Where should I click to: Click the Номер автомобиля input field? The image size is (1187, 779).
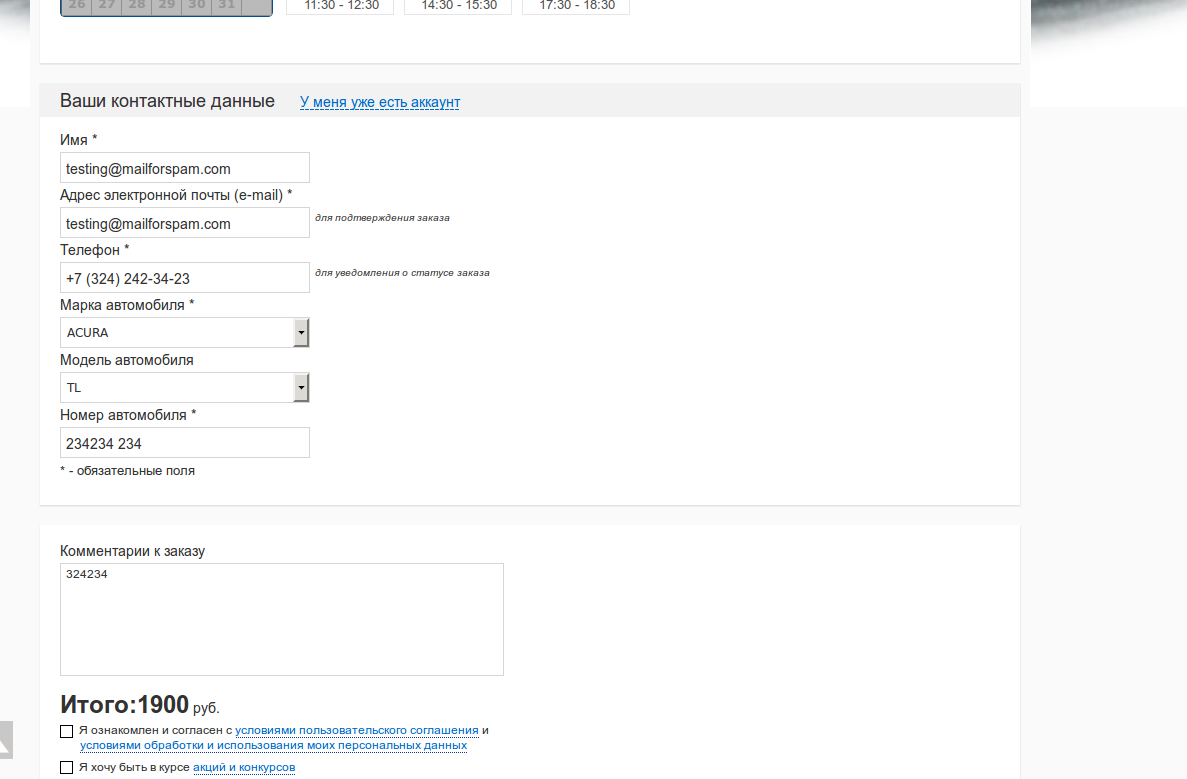pos(185,443)
